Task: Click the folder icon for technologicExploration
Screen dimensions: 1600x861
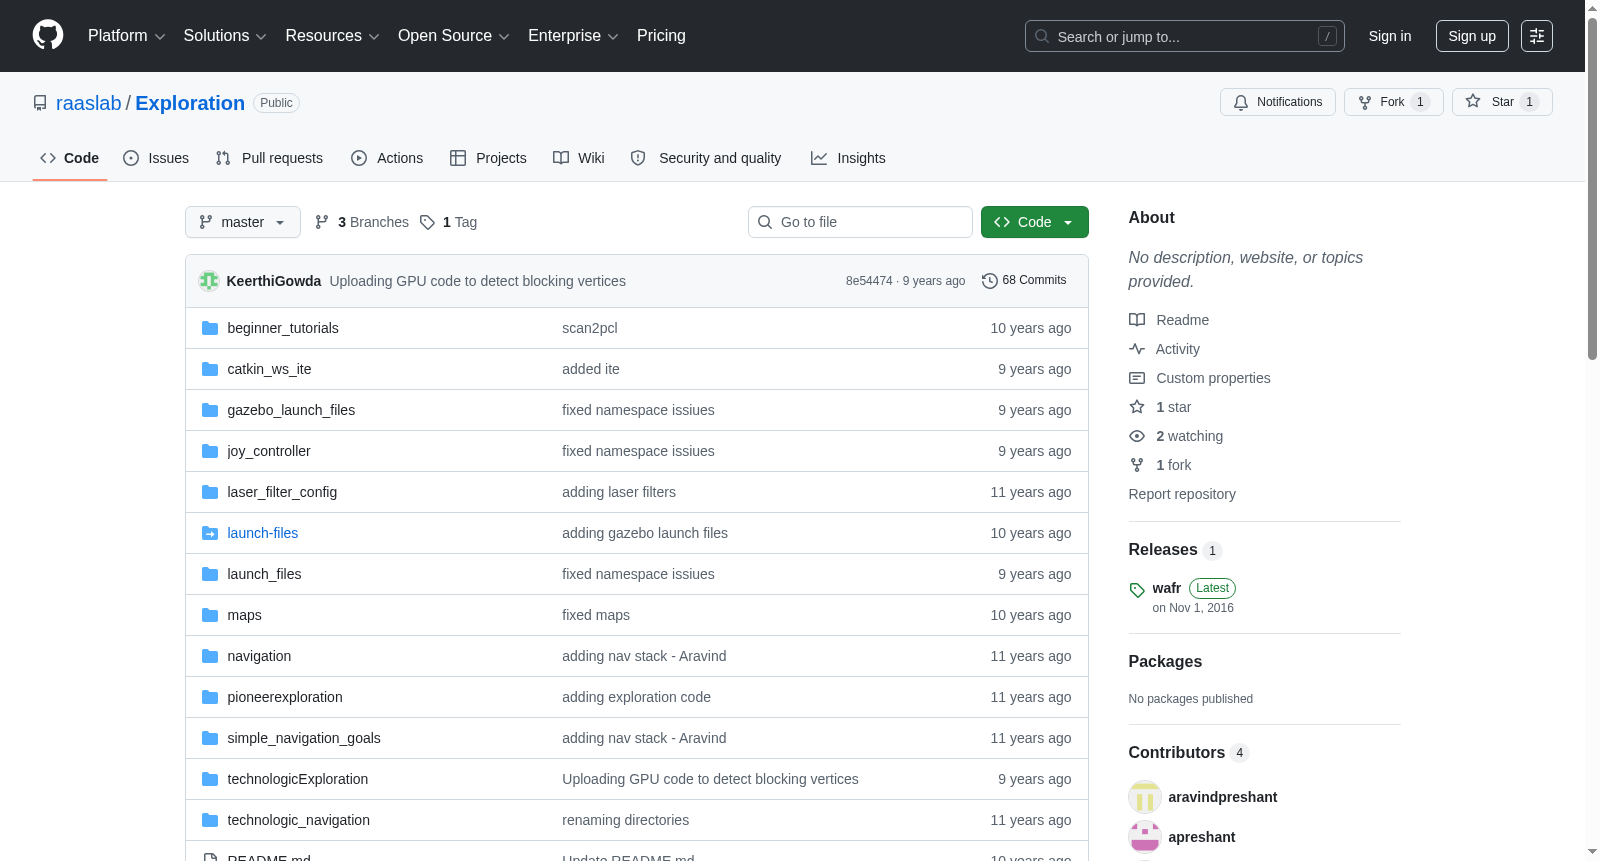Action: (x=210, y=779)
